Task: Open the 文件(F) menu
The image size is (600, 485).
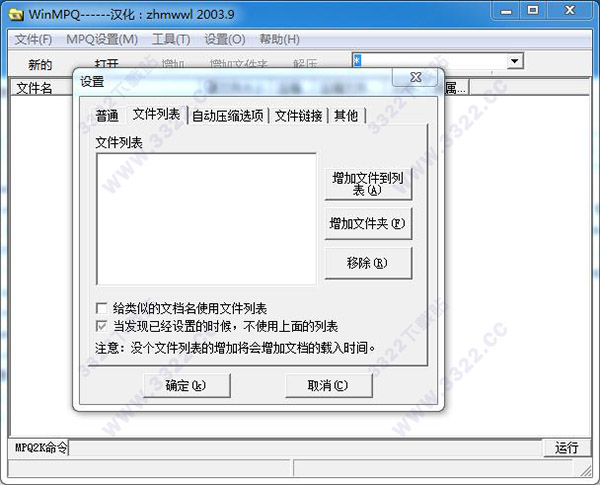Action: point(33,39)
